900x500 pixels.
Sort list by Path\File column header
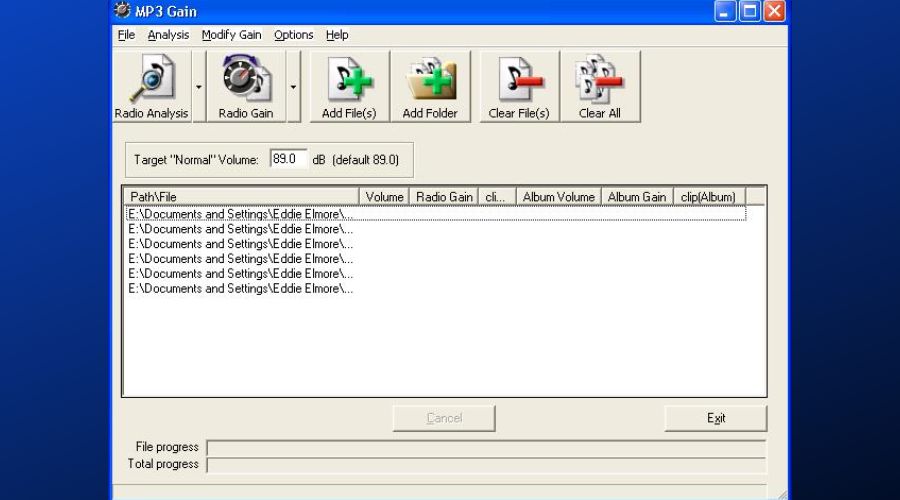240,197
